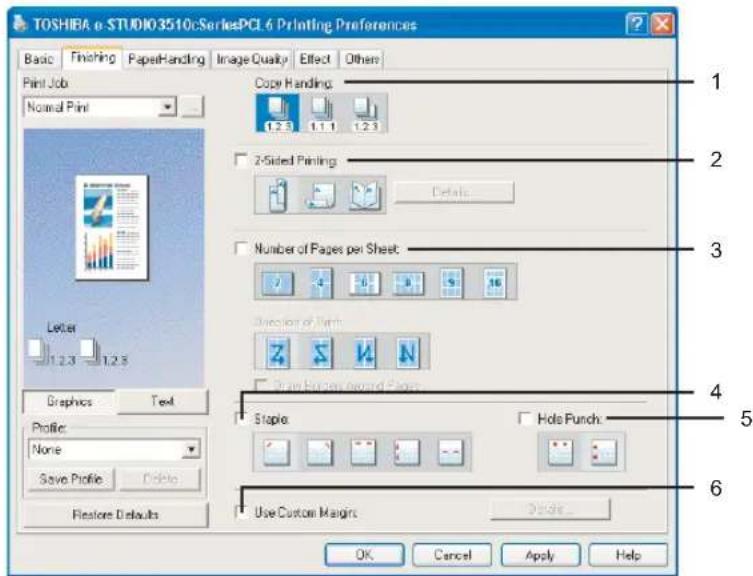Viewport: 753px width, 576px height.
Task: Select double left staple position icon
Action: [406, 452]
